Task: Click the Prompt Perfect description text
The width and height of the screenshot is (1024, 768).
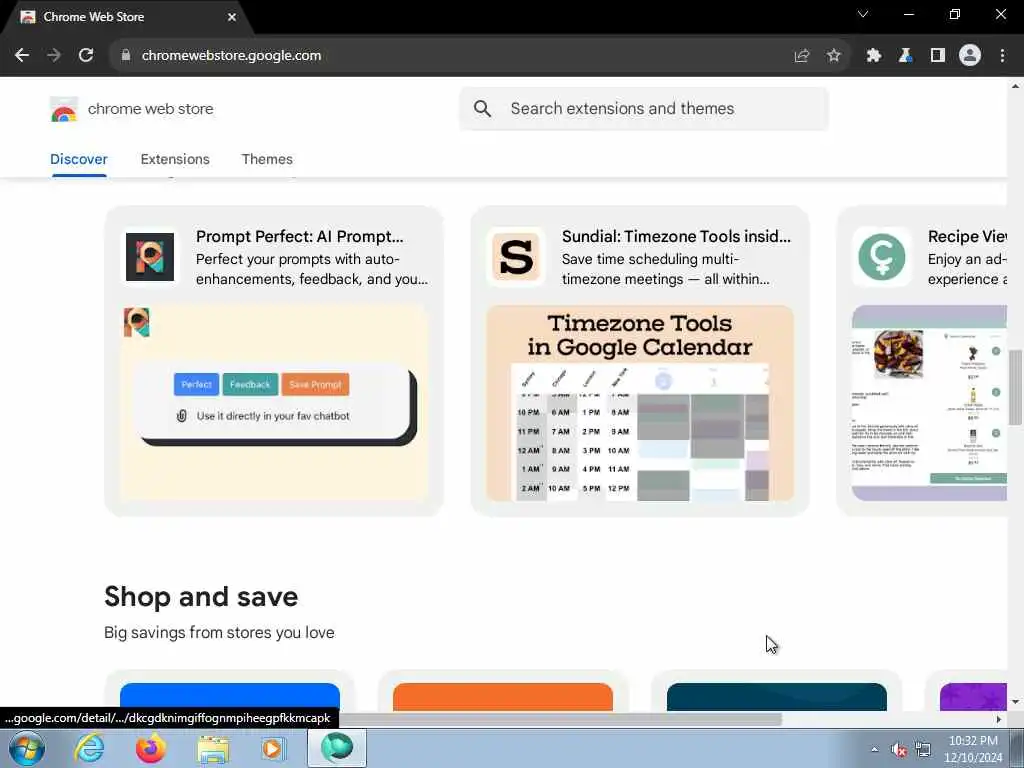Action: click(x=312, y=269)
